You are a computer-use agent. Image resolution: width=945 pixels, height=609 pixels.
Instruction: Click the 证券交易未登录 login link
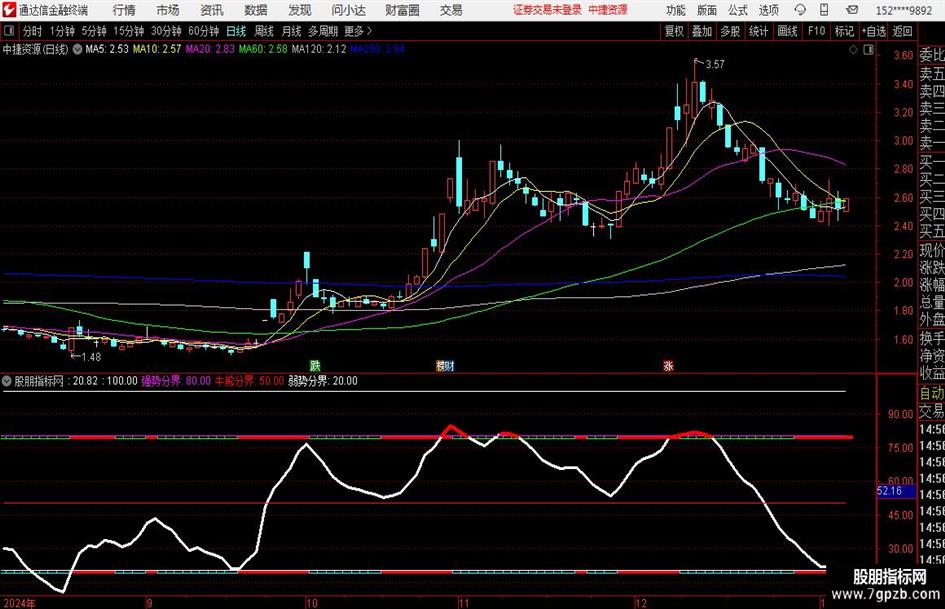coord(547,10)
